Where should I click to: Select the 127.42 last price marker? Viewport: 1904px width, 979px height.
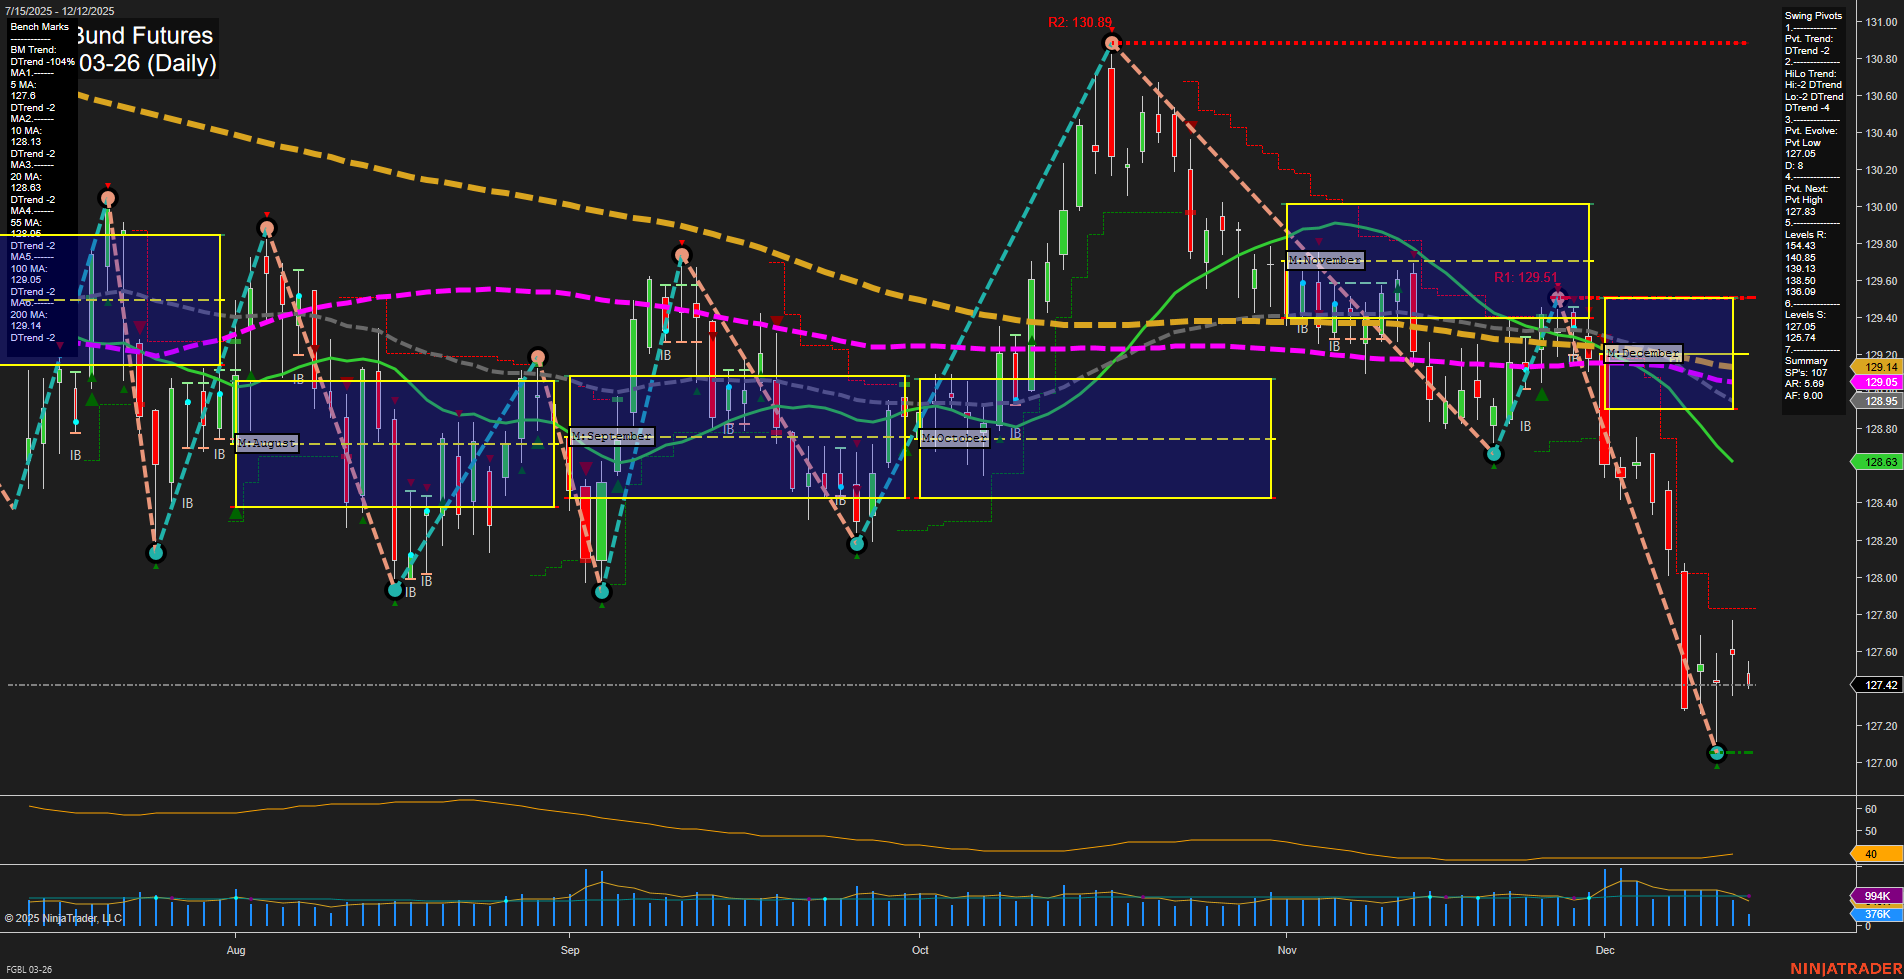click(x=1877, y=684)
